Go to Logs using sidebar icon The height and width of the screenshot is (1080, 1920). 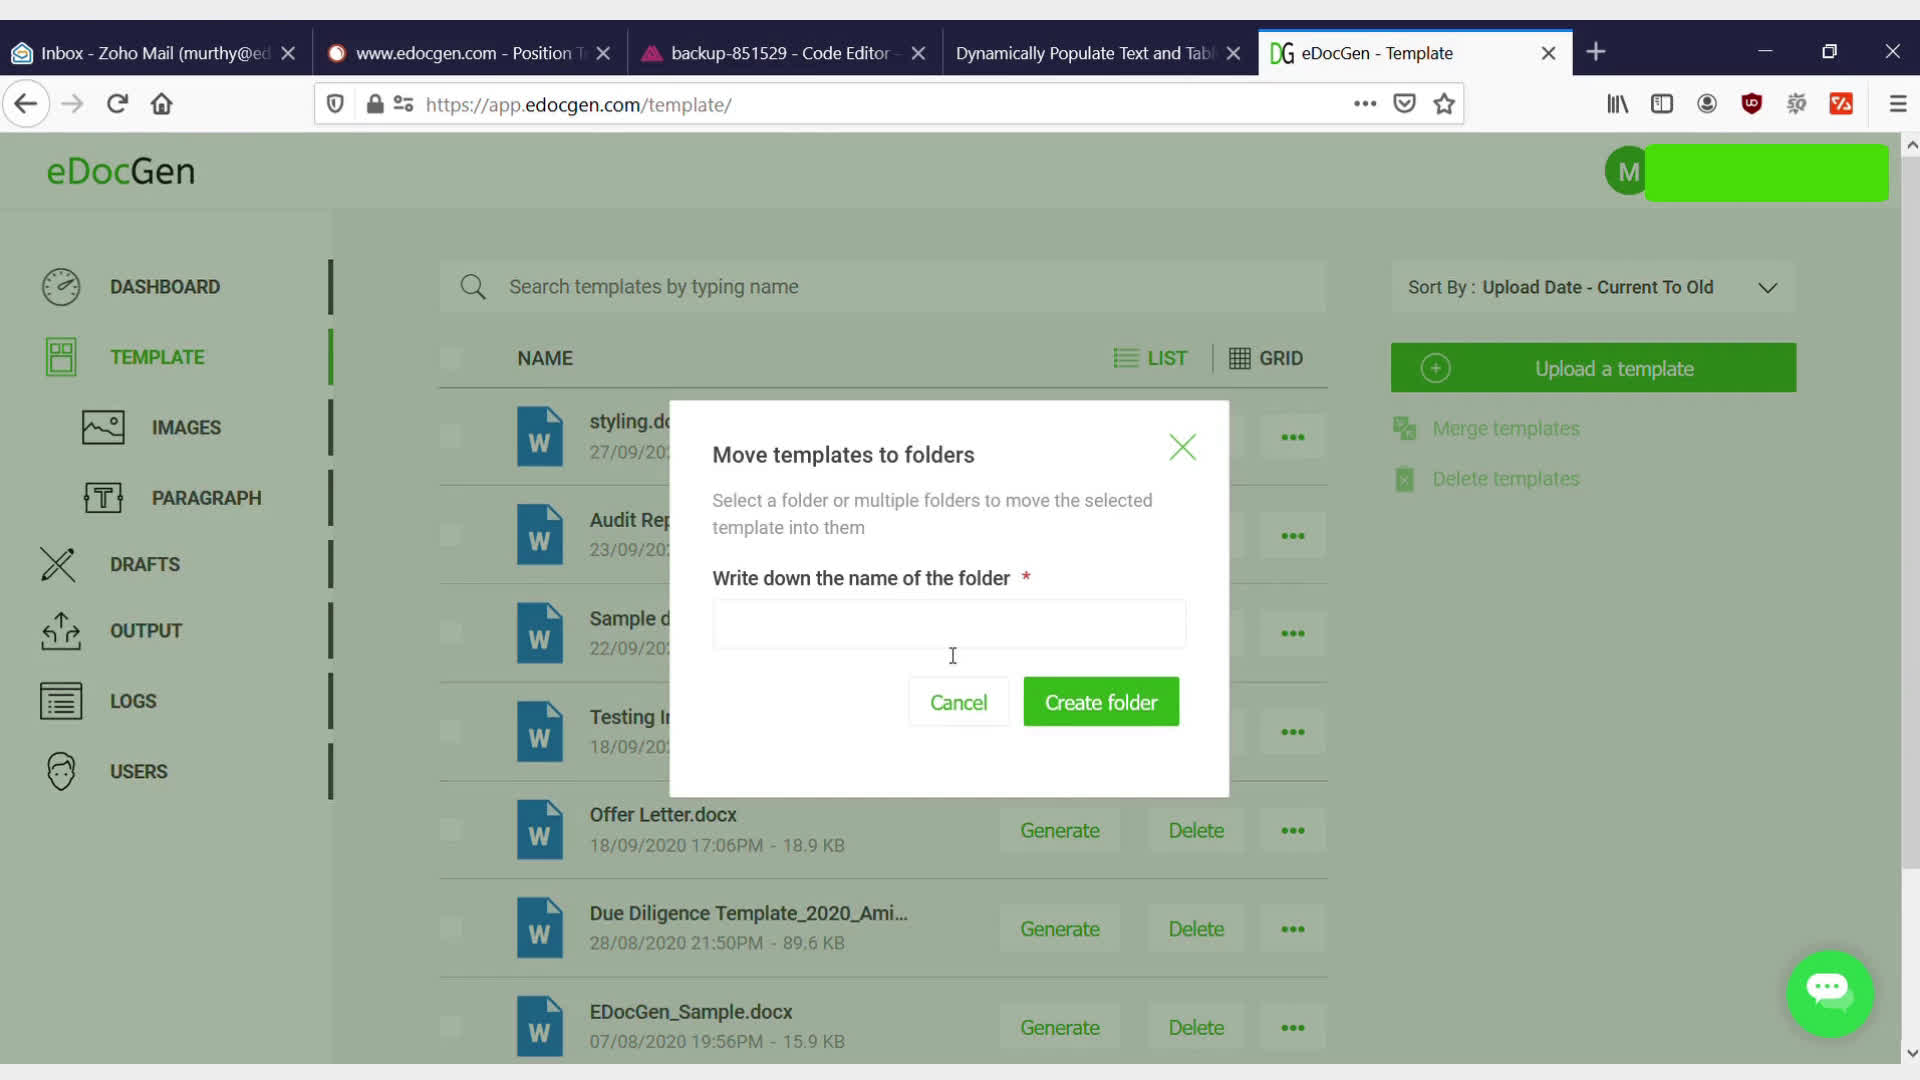pyautogui.click(x=61, y=701)
